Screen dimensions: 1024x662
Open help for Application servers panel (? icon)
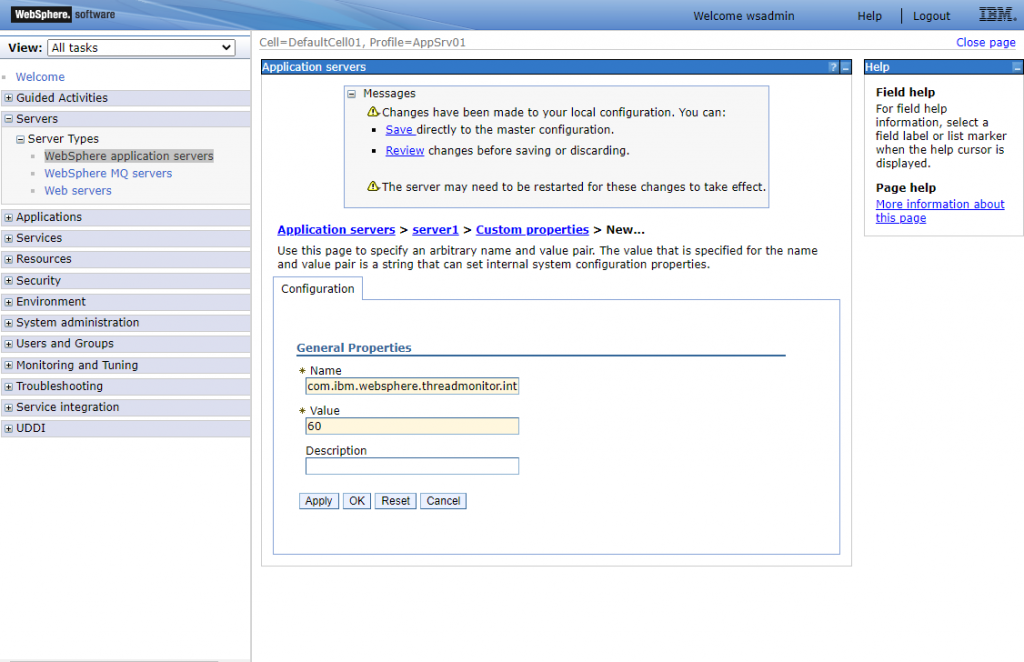tap(833, 67)
